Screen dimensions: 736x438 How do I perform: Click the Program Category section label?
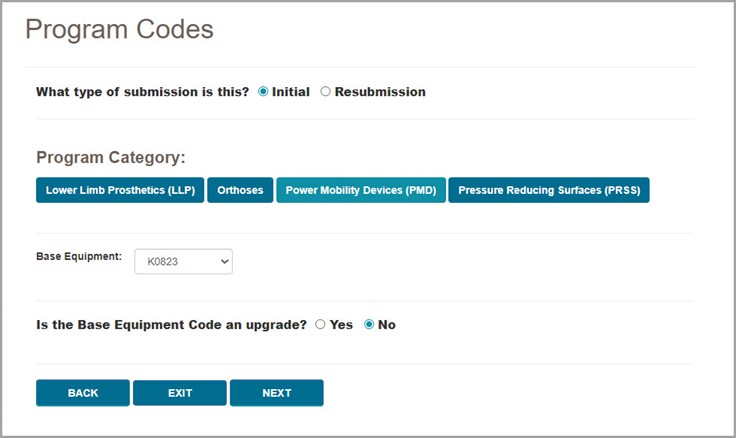[111, 158]
